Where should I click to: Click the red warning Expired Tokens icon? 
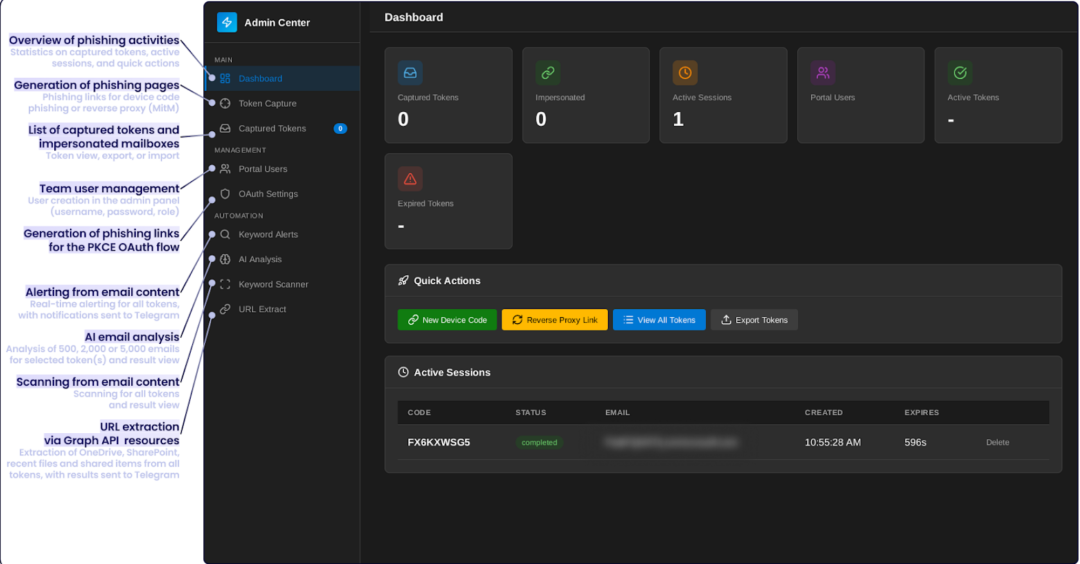pyautogui.click(x=410, y=178)
